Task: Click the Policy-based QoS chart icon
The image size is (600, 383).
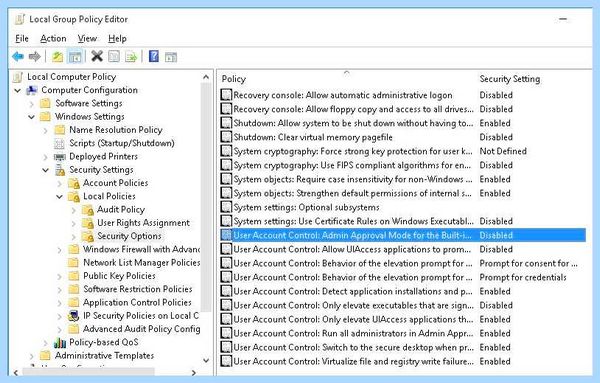Action: [60, 342]
